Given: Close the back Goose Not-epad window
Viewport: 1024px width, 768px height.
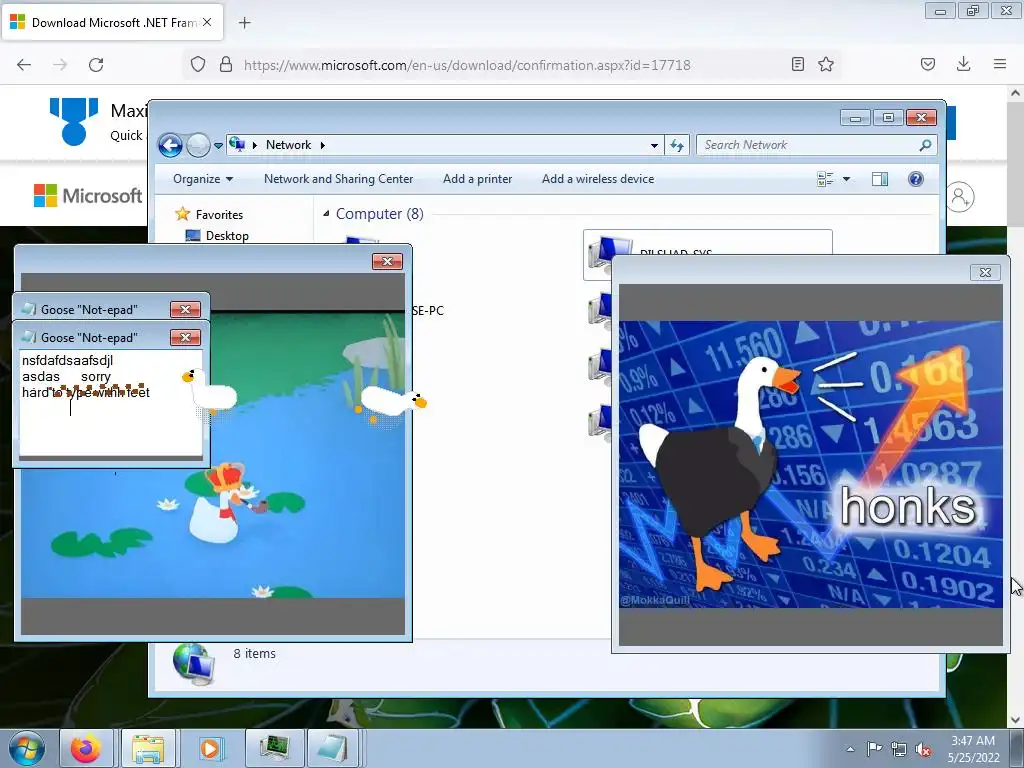Looking at the screenshot, I should pyautogui.click(x=185, y=309).
